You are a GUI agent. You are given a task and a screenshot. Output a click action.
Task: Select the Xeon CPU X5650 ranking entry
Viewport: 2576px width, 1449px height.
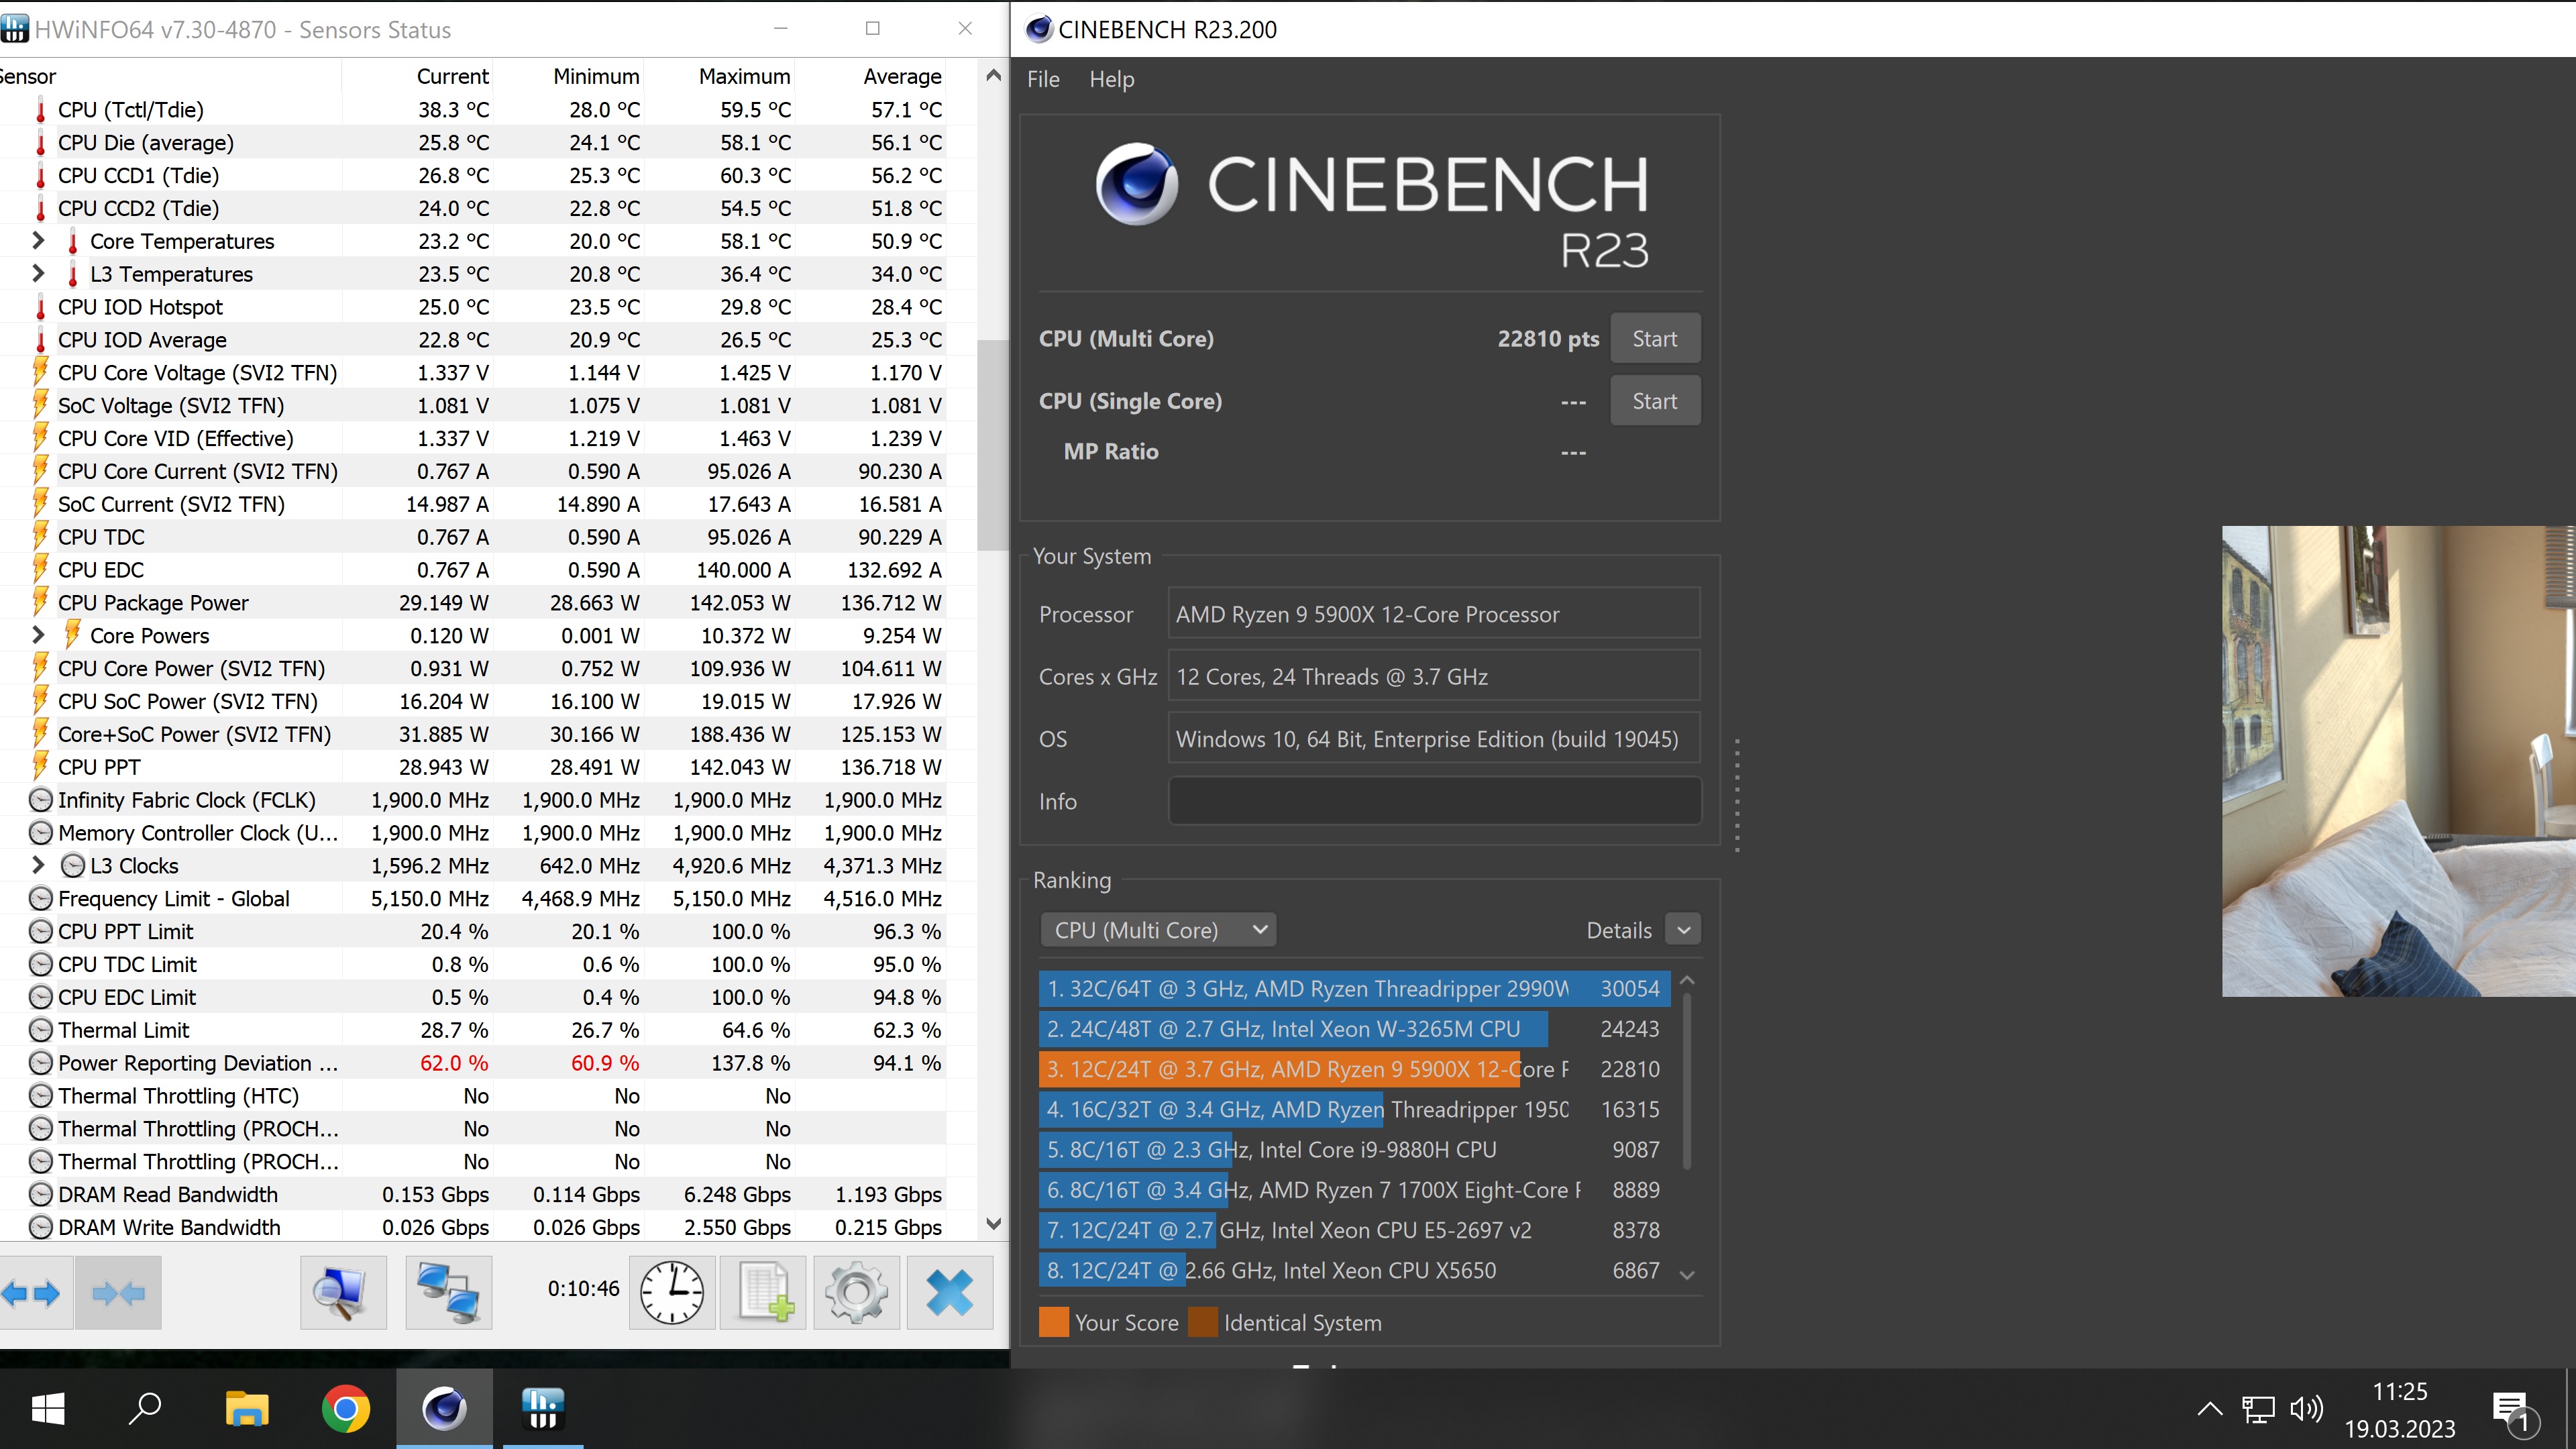point(1354,1270)
